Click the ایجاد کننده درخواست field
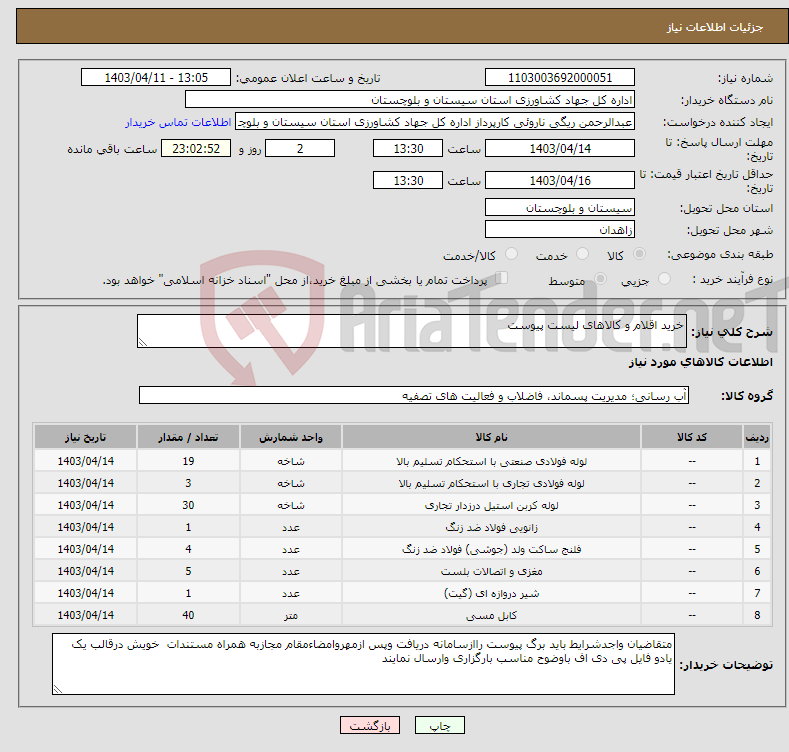 tap(435, 122)
